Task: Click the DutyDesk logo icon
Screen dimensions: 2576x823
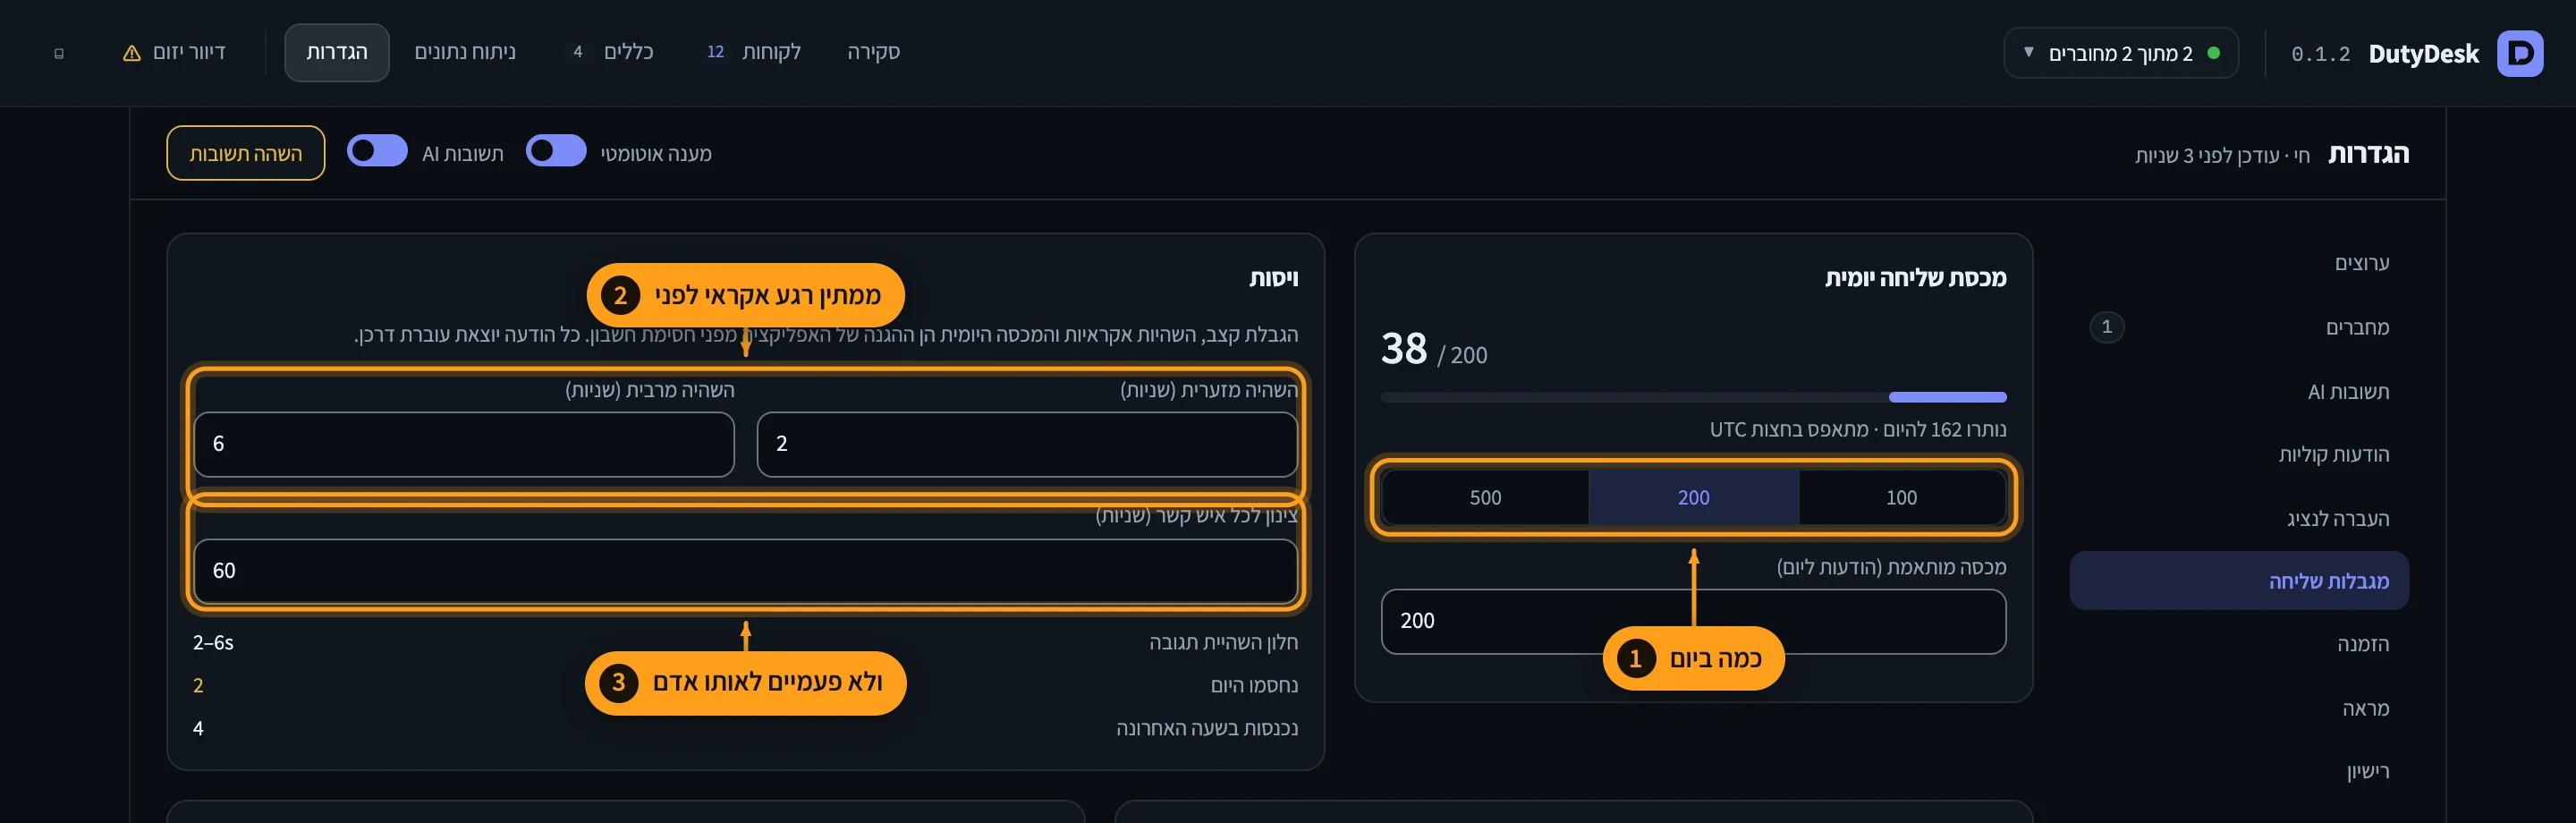Action: [2520, 53]
